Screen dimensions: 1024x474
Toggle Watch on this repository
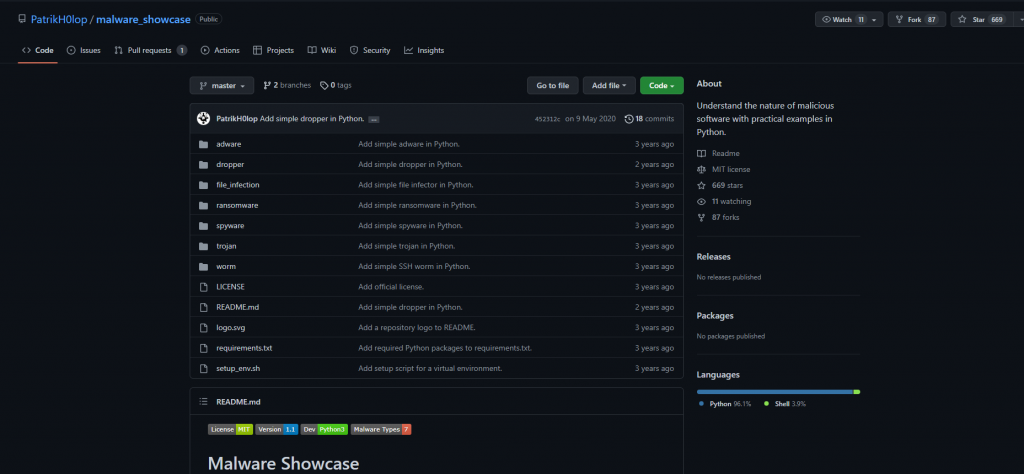tap(842, 20)
